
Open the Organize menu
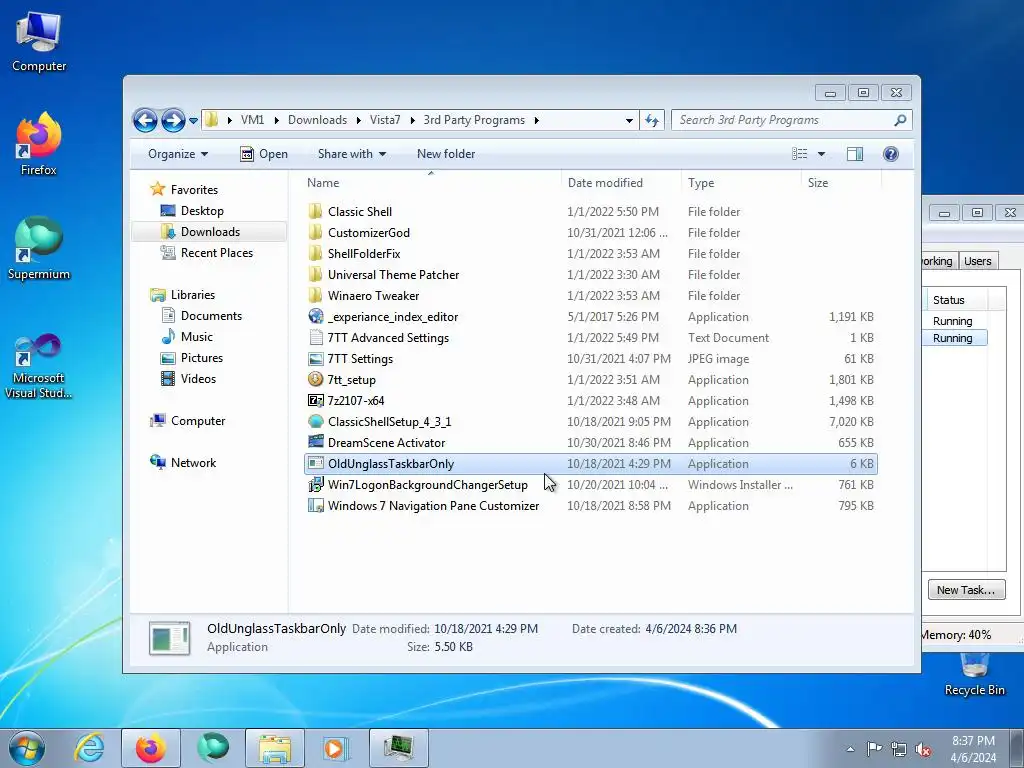(x=178, y=154)
